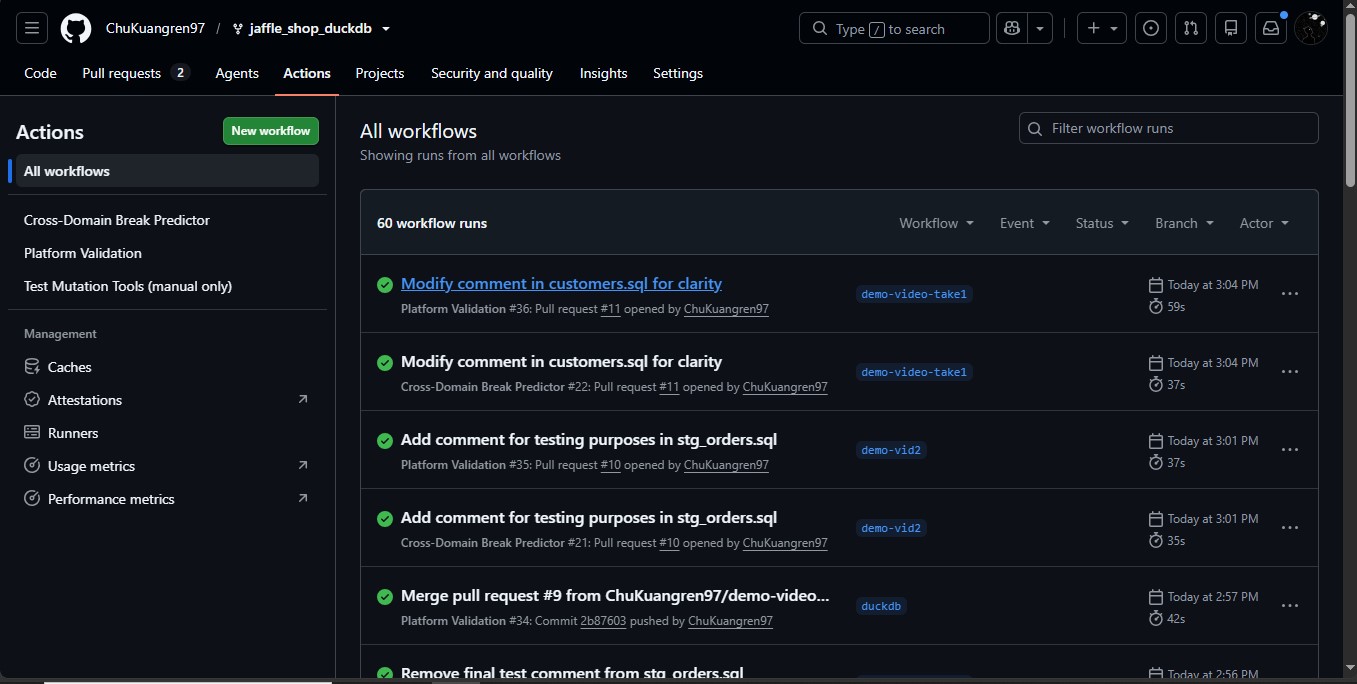Open the hamburger navigation menu
Screen dimensions: 1357x684
pos(31,28)
